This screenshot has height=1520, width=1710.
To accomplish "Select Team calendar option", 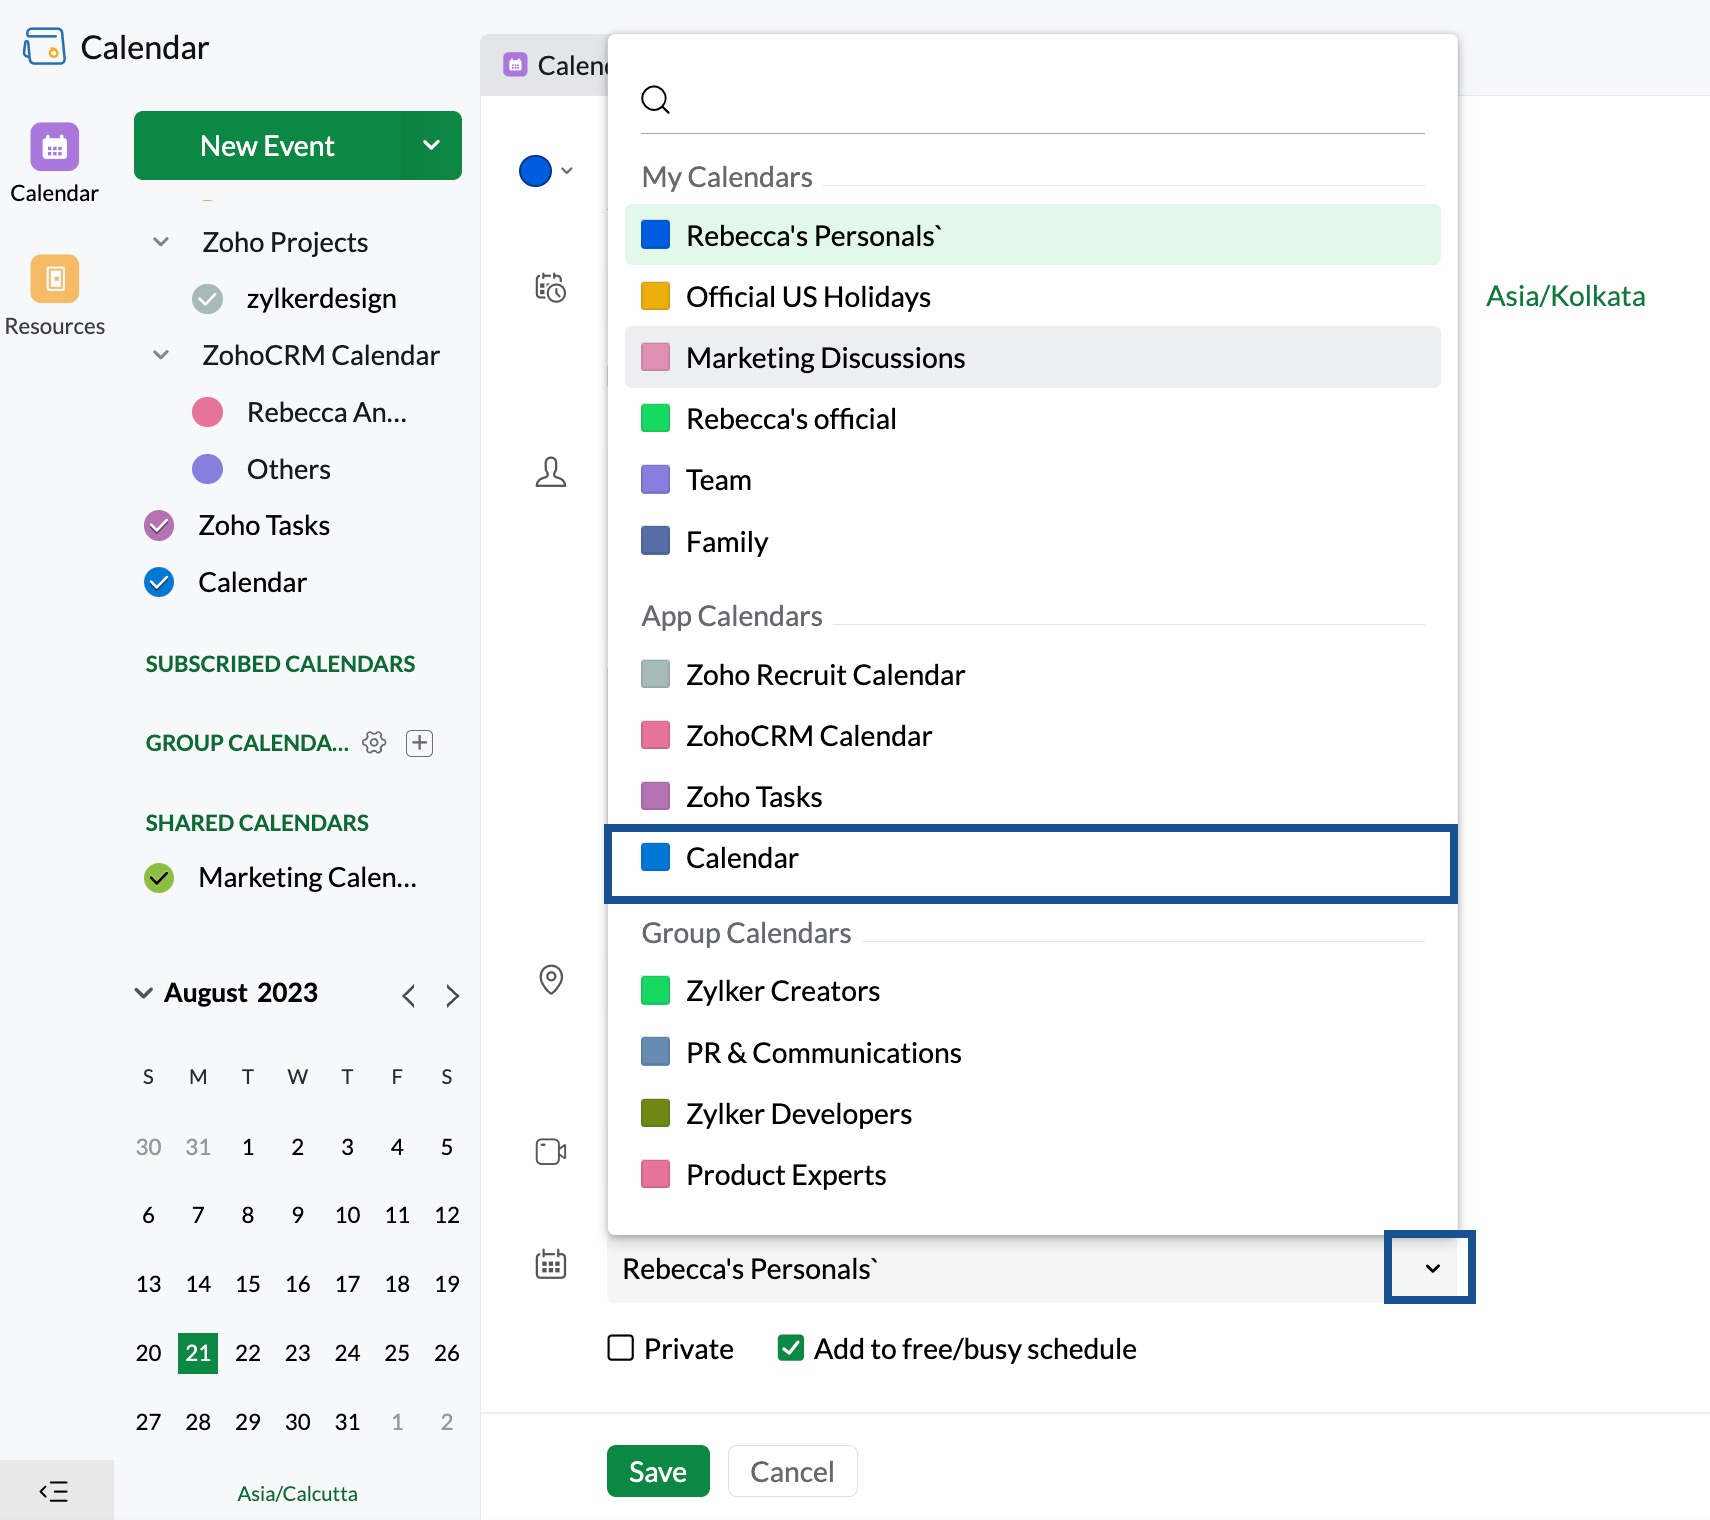I will click(x=1032, y=480).
